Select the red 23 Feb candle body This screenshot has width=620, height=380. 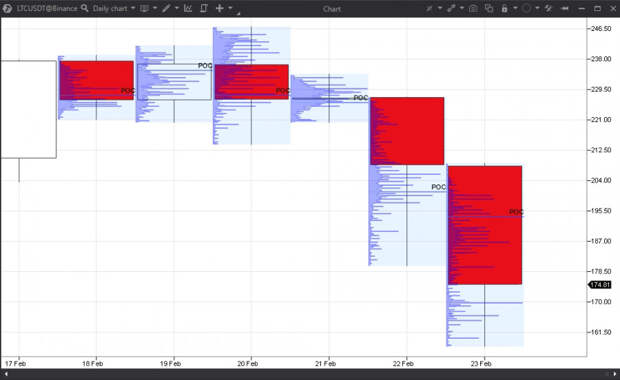[x=485, y=225]
